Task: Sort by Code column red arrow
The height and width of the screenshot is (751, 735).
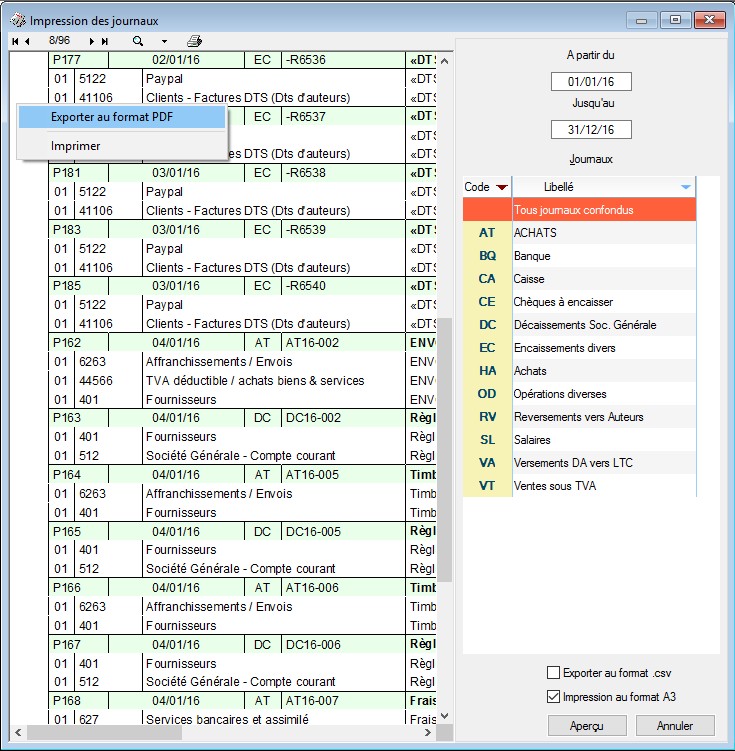Action: tap(501, 187)
